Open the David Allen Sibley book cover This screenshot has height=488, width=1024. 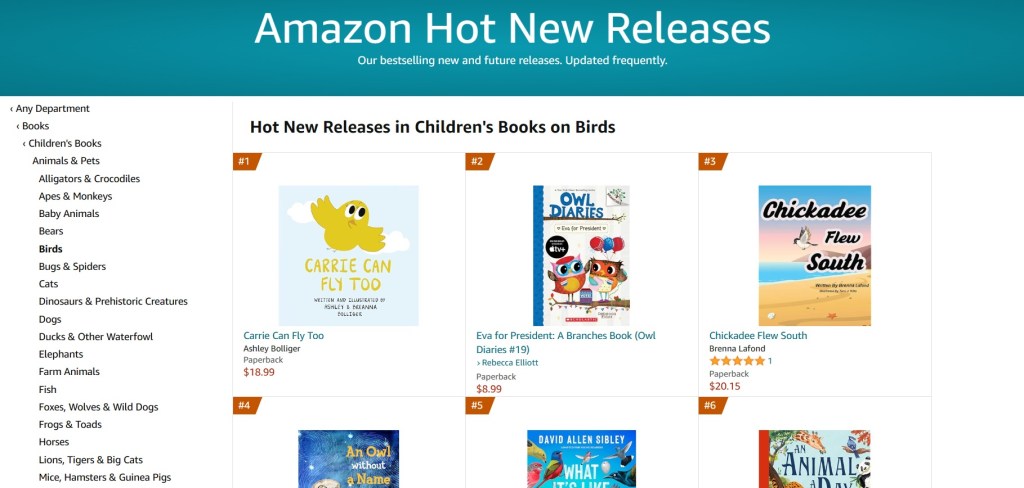(x=581, y=459)
